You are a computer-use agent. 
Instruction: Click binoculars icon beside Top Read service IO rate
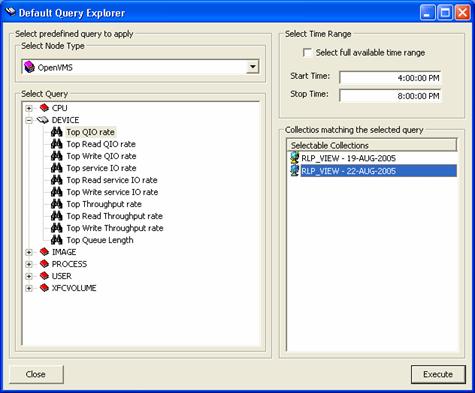tap(57, 180)
